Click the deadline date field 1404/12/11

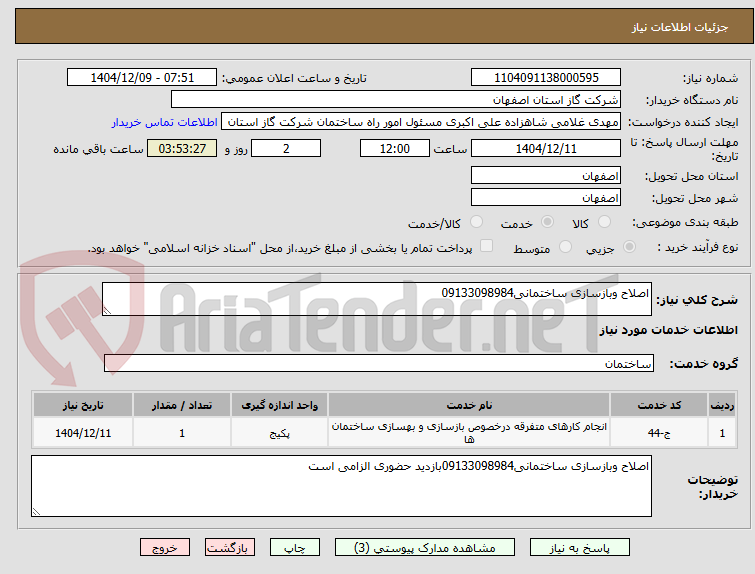[x=546, y=148]
